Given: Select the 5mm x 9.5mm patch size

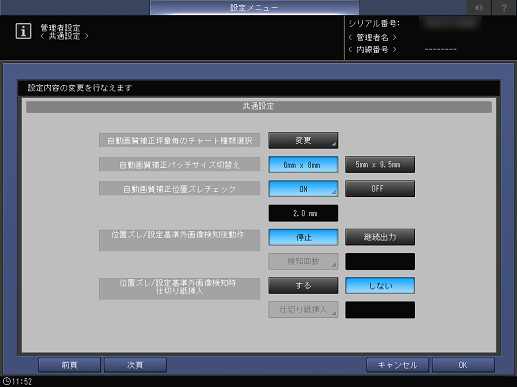Looking at the screenshot, I should (380, 165).
